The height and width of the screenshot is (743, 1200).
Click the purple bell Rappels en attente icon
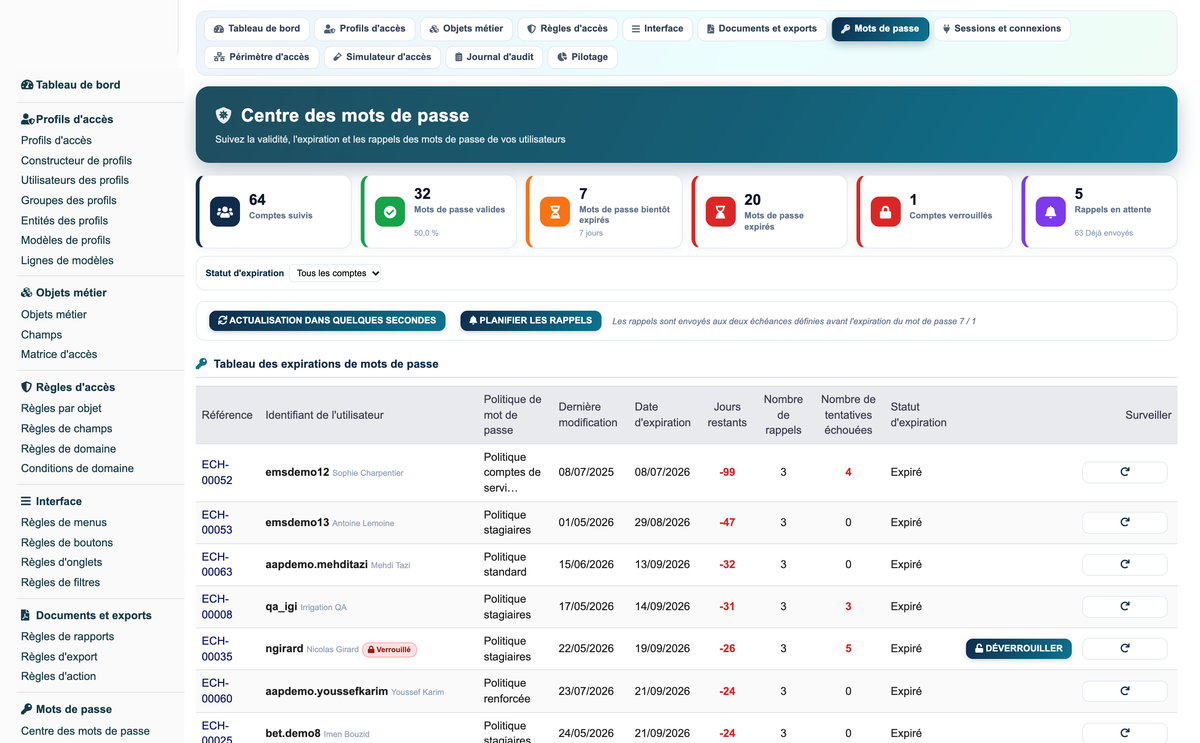click(1050, 212)
